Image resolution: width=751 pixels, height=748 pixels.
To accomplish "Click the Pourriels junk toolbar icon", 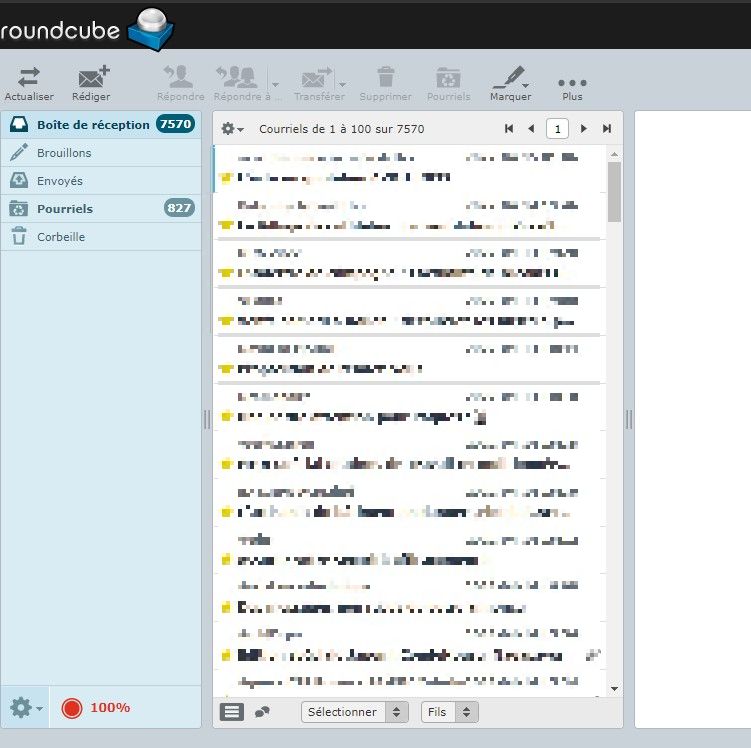I will (x=448, y=78).
